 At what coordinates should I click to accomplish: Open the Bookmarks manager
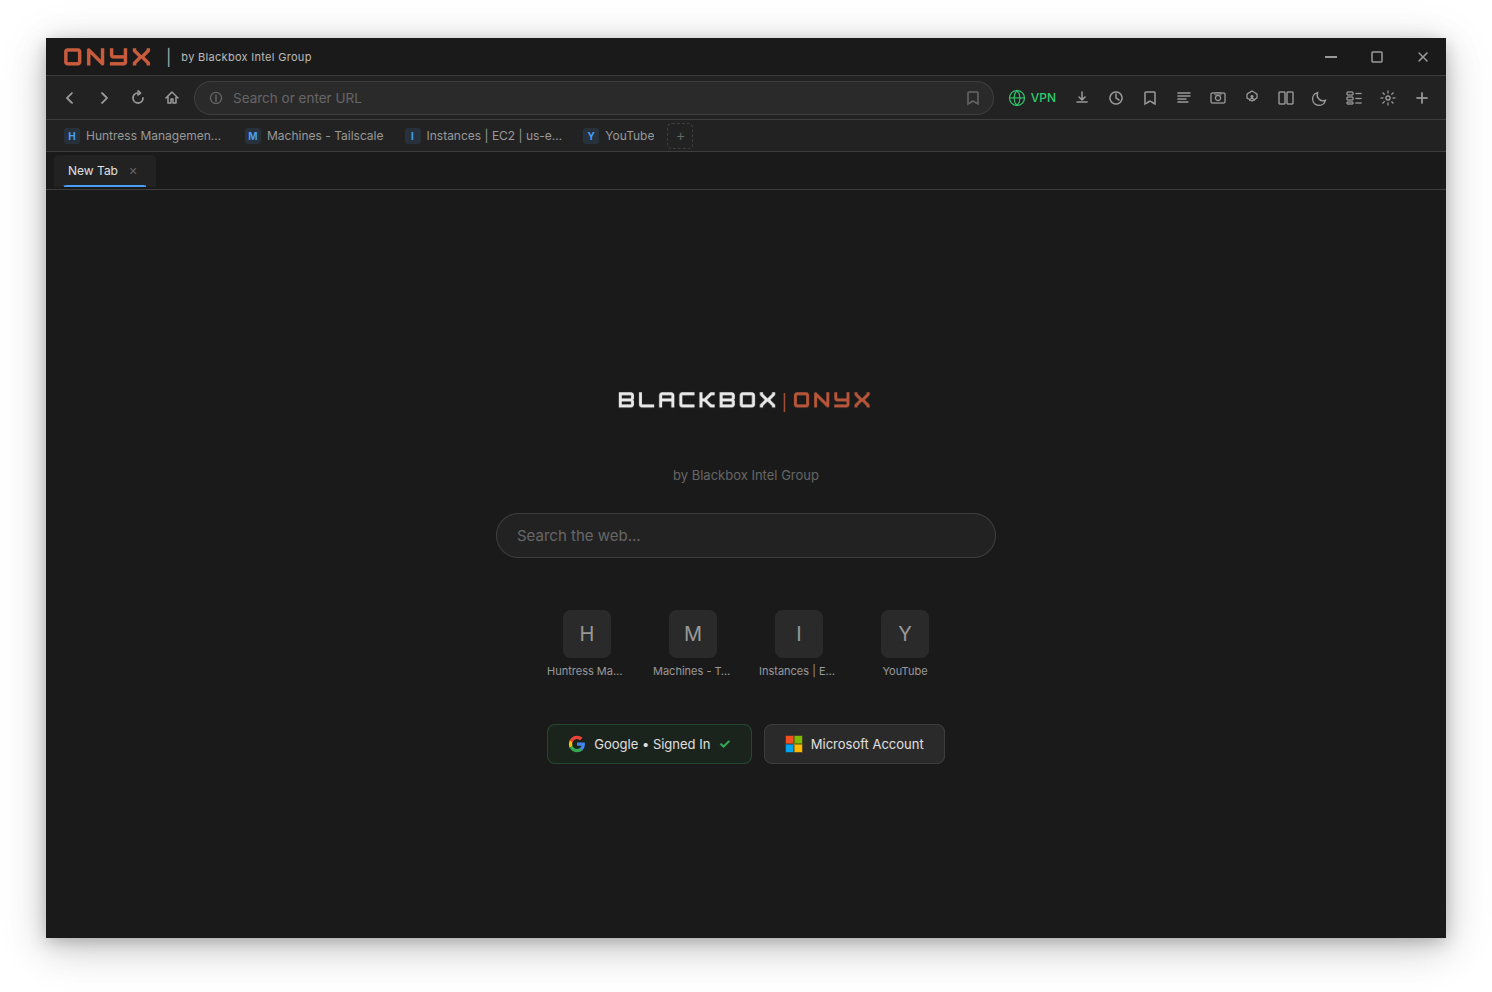[x=1149, y=97]
